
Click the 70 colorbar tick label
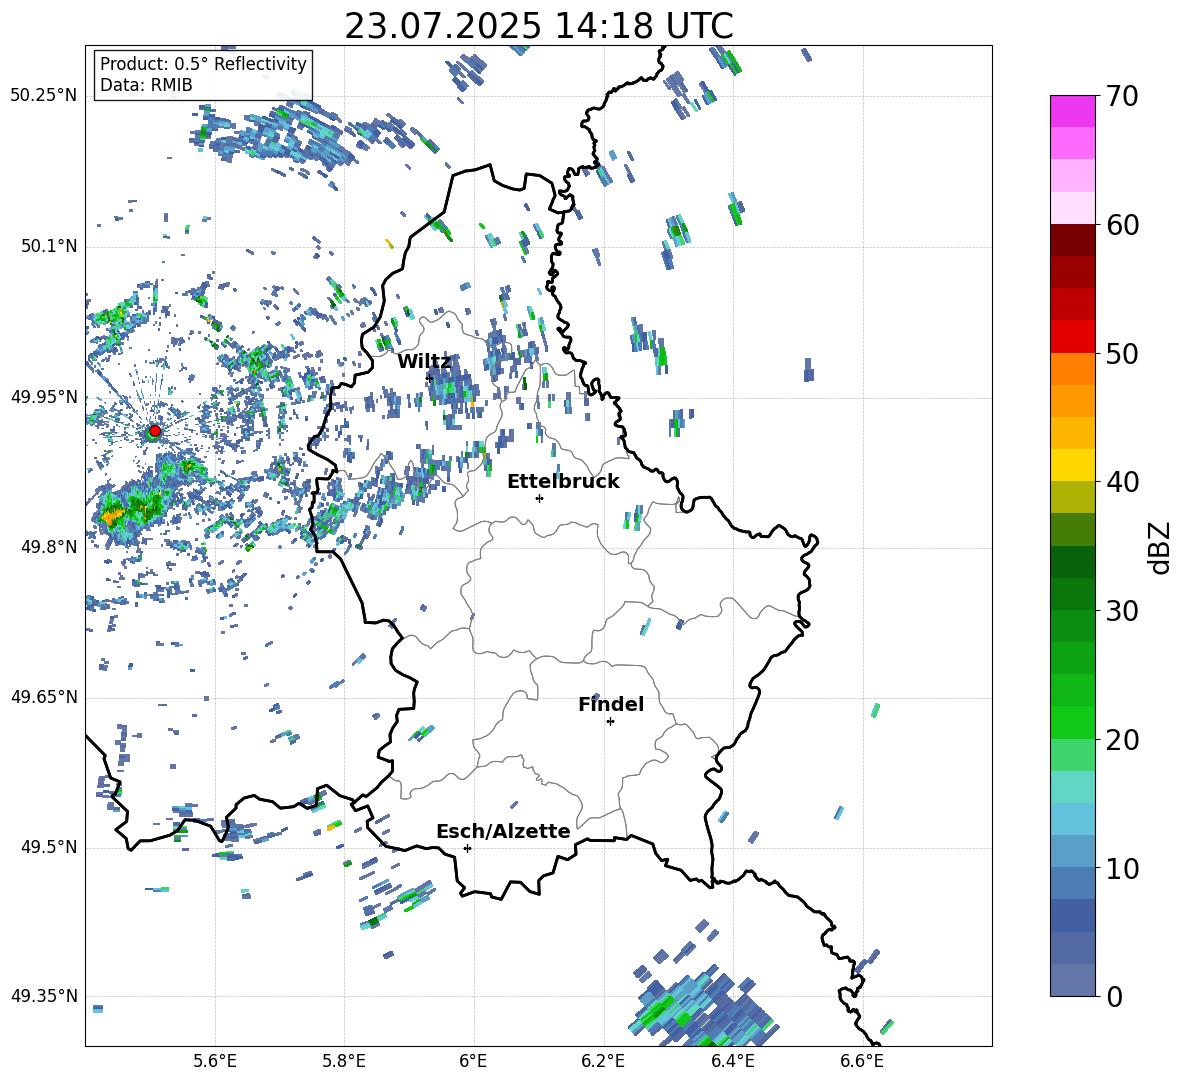[1121, 97]
